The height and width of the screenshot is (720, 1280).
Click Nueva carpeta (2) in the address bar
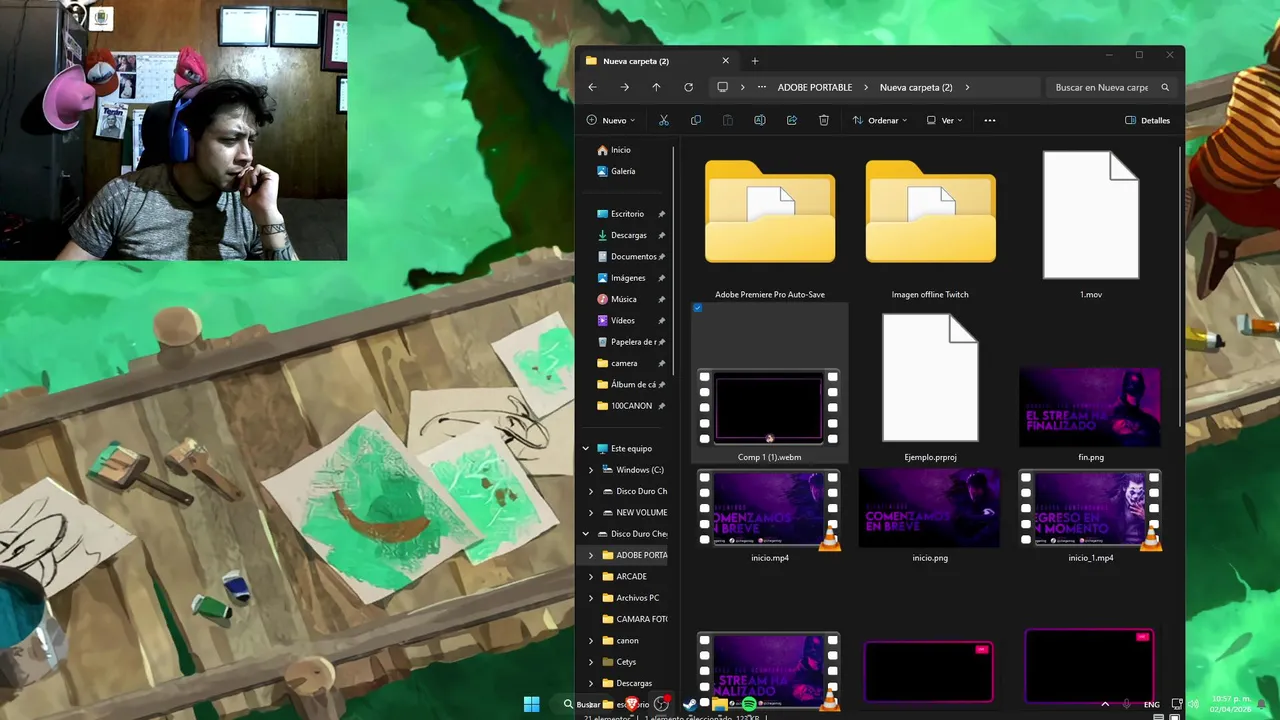pos(916,87)
